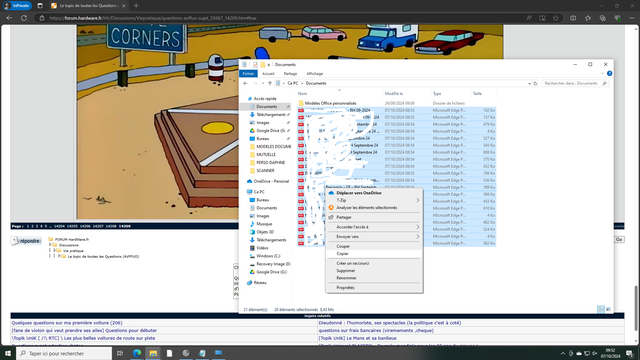
Task: Open Images under Accès rapide
Action: click(x=263, y=123)
